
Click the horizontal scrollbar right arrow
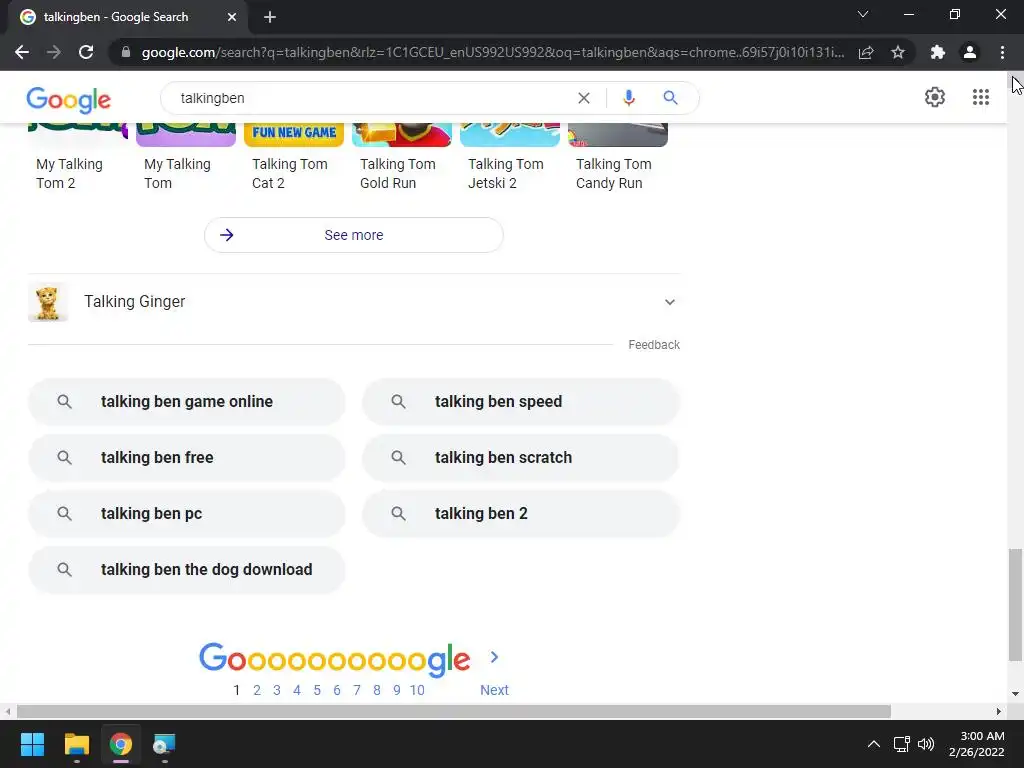(x=999, y=711)
